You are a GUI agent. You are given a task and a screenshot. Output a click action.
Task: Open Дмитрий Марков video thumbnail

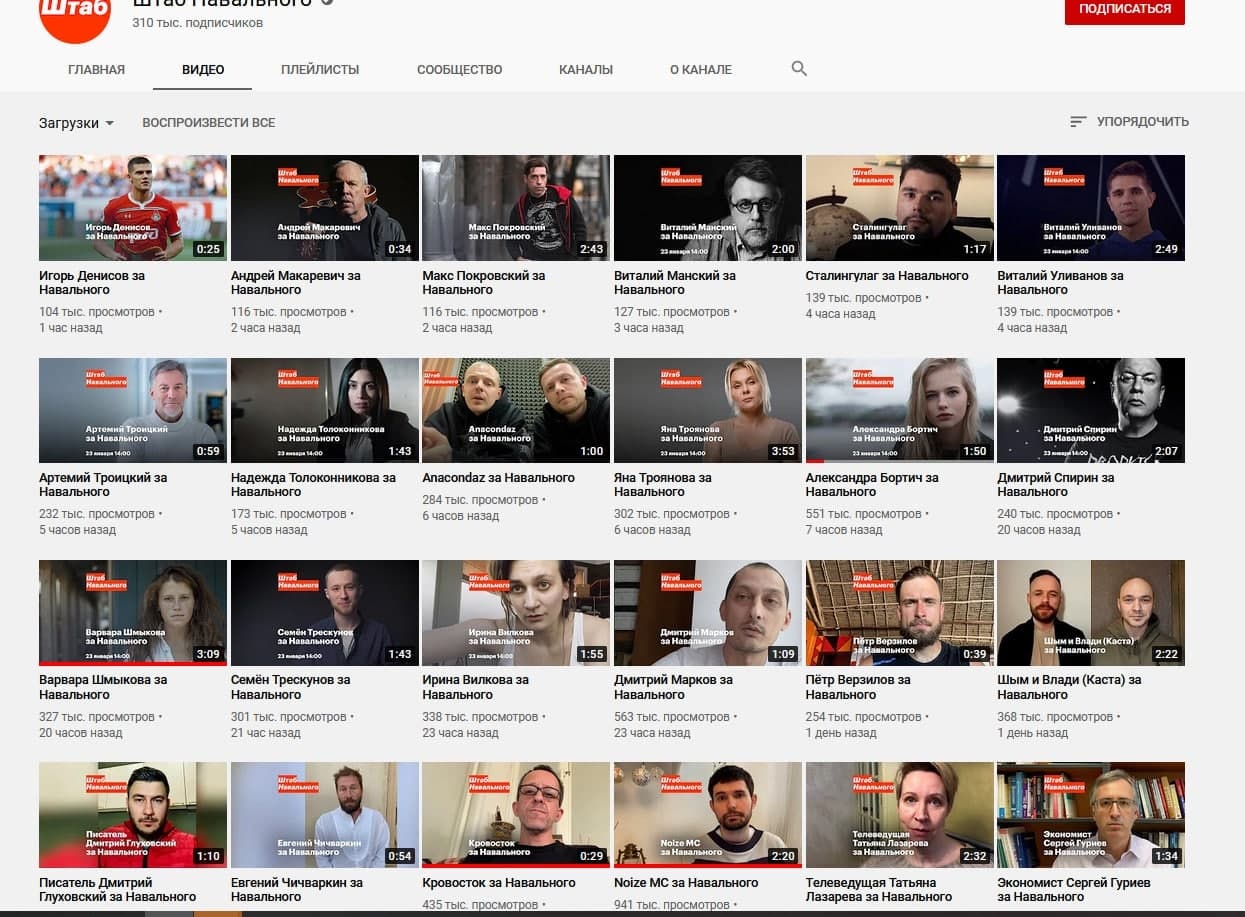click(708, 613)
